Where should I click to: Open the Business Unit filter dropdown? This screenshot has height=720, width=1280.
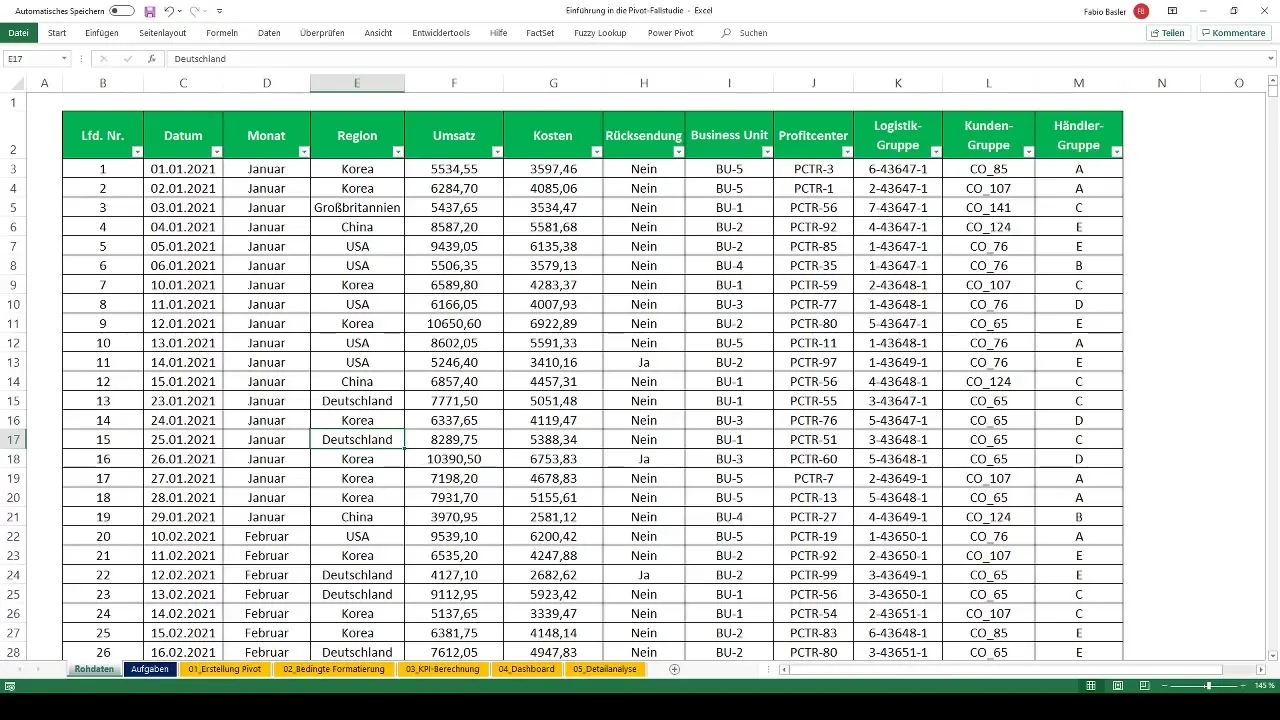(x=767, y=152)
